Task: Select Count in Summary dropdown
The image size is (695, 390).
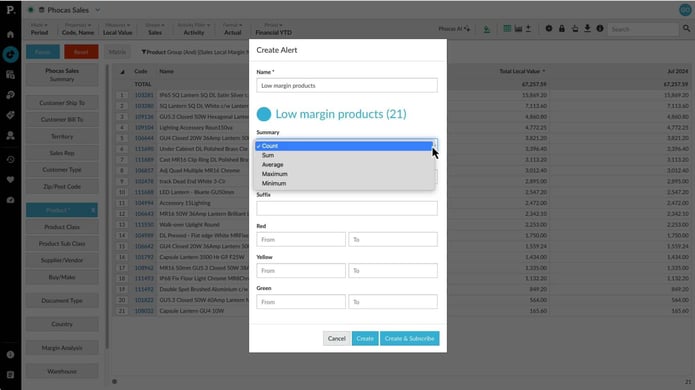Action: point(344,146)
